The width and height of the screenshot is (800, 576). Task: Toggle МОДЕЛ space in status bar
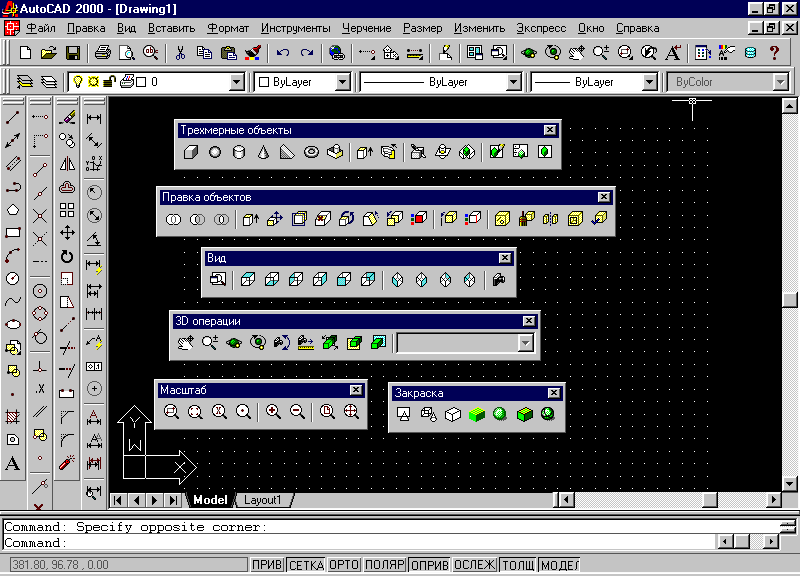coord(559,565)
